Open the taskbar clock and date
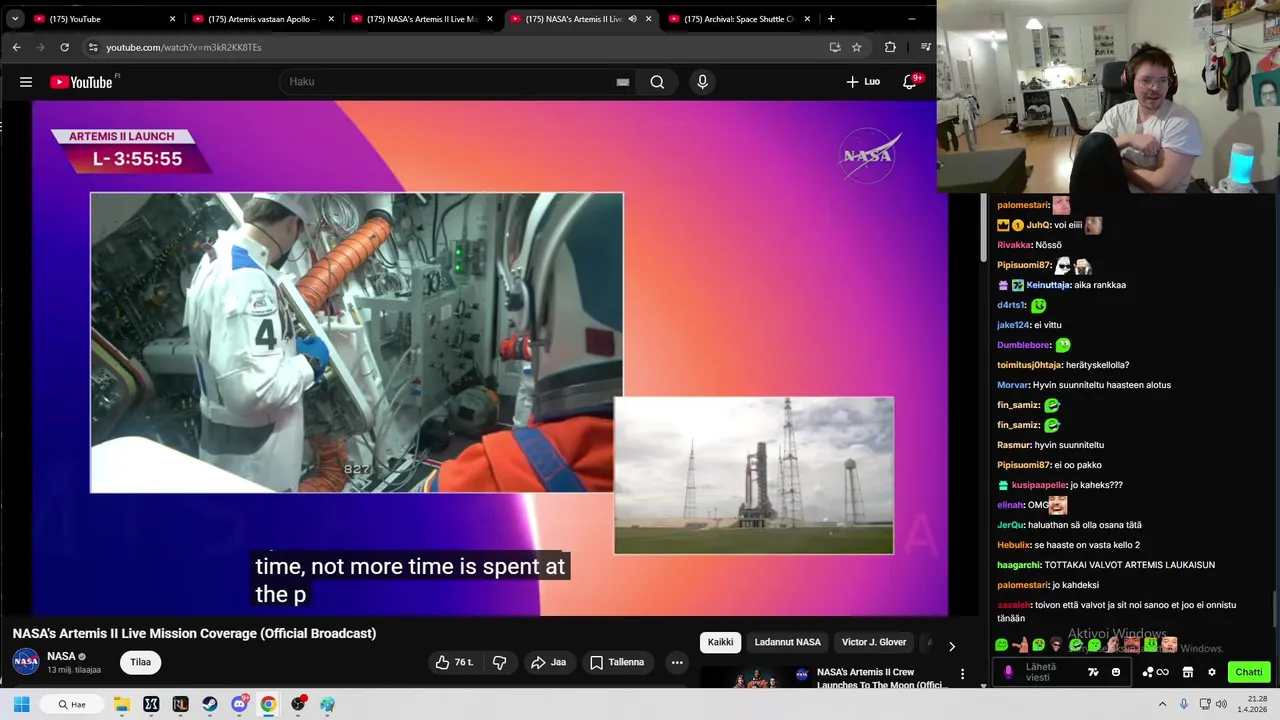 click(1254, 704)
